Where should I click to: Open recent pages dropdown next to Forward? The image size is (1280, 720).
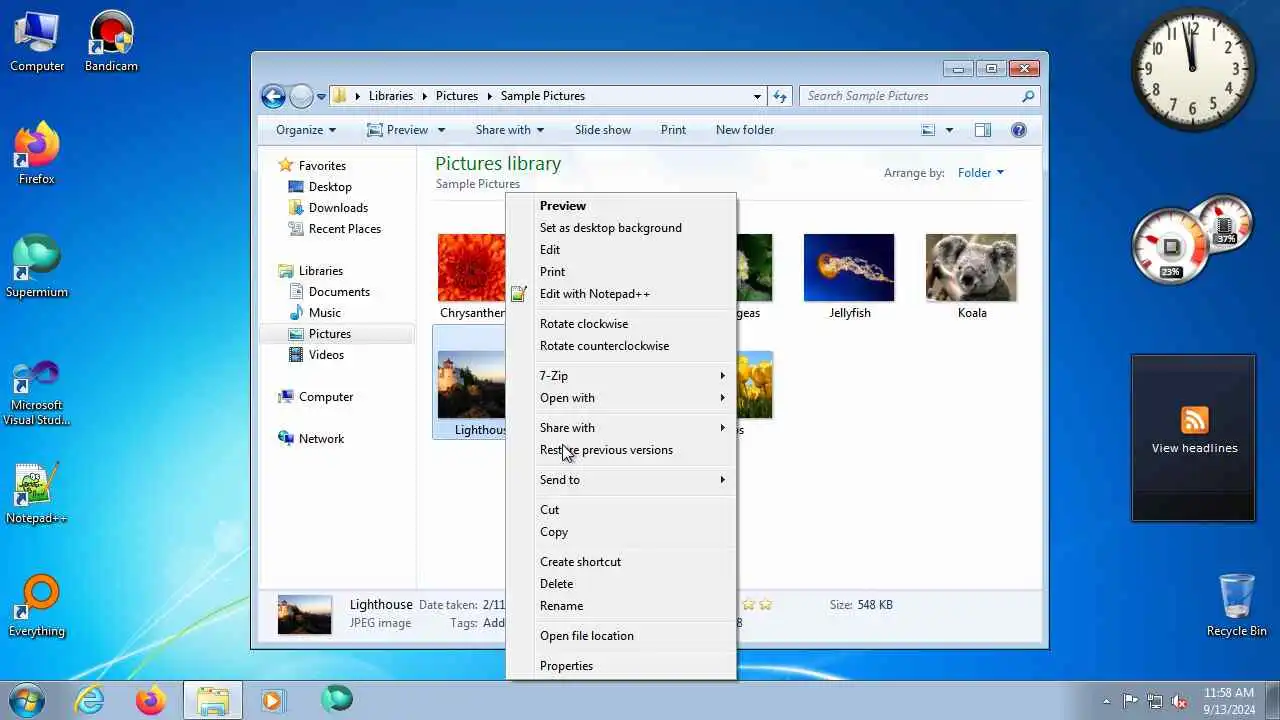click(321, 97)
